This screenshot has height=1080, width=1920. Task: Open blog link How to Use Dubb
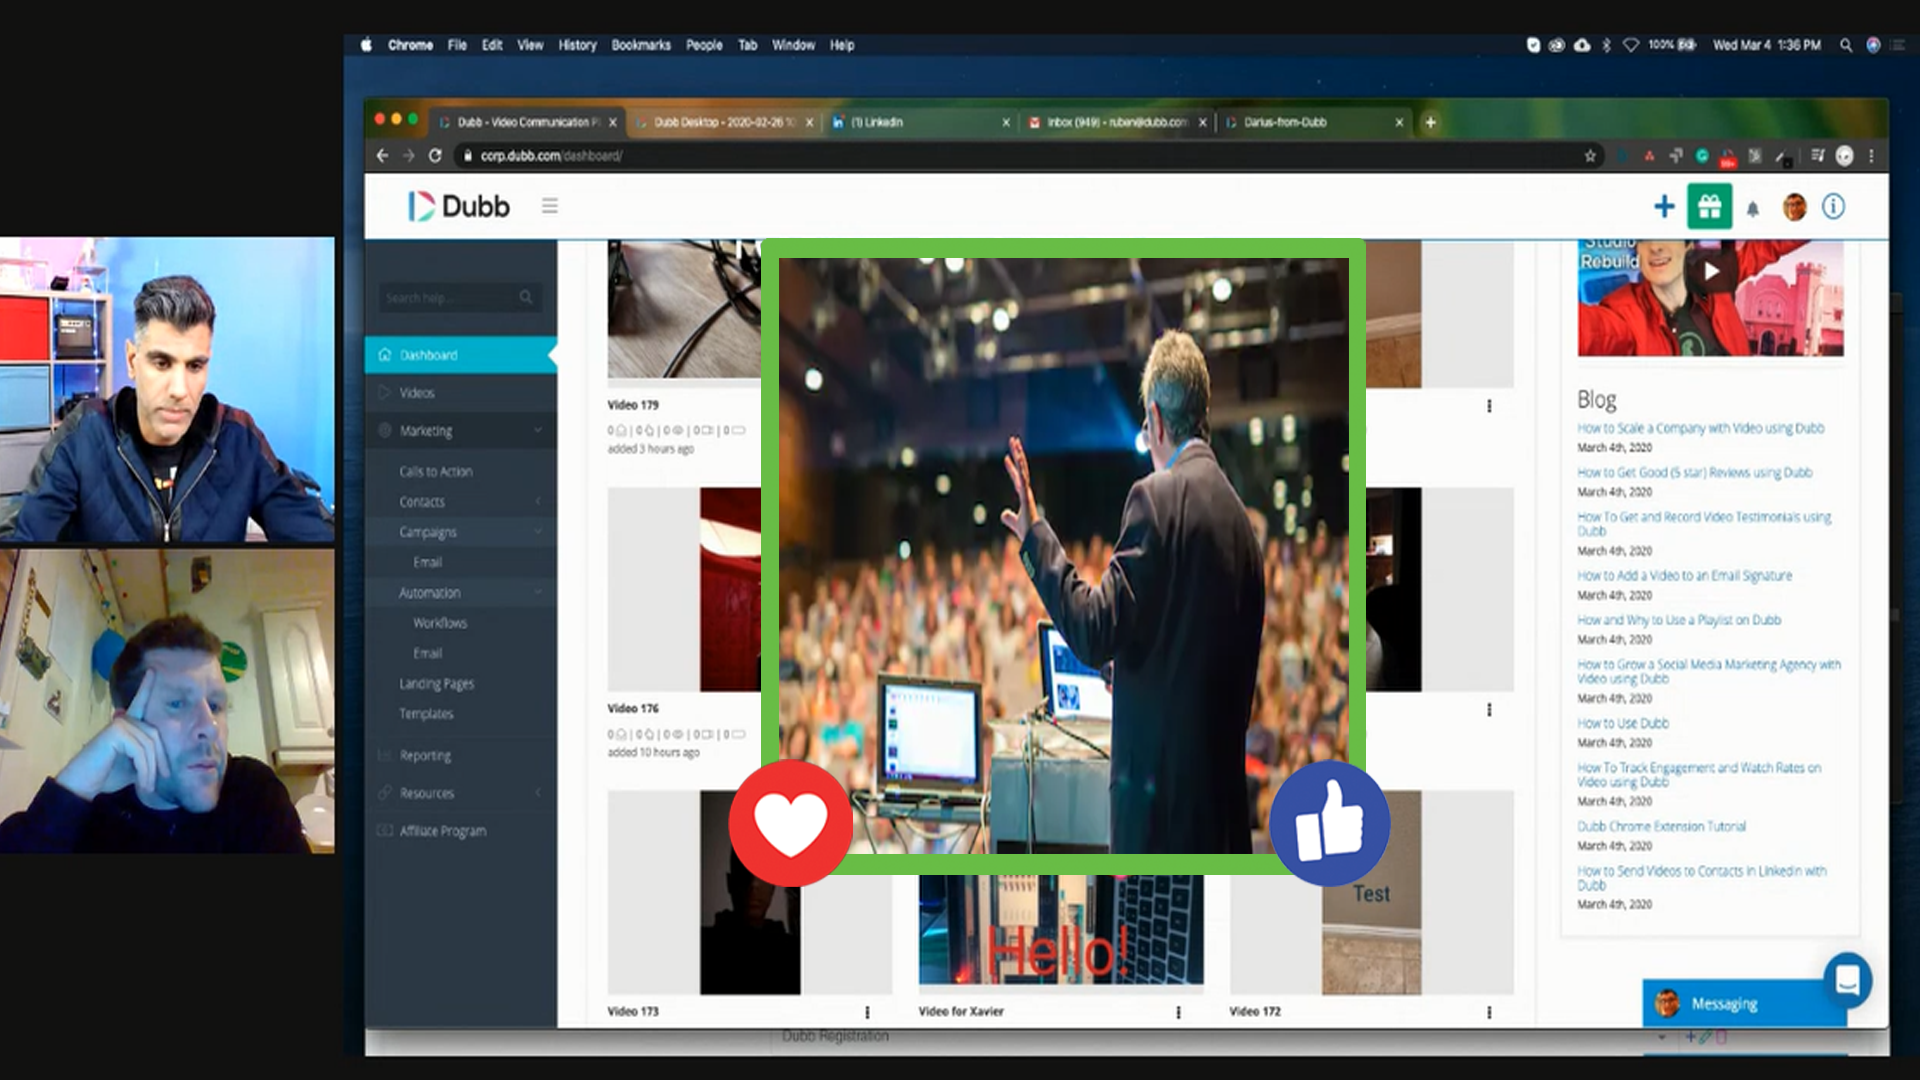(x=1623, y=723)
